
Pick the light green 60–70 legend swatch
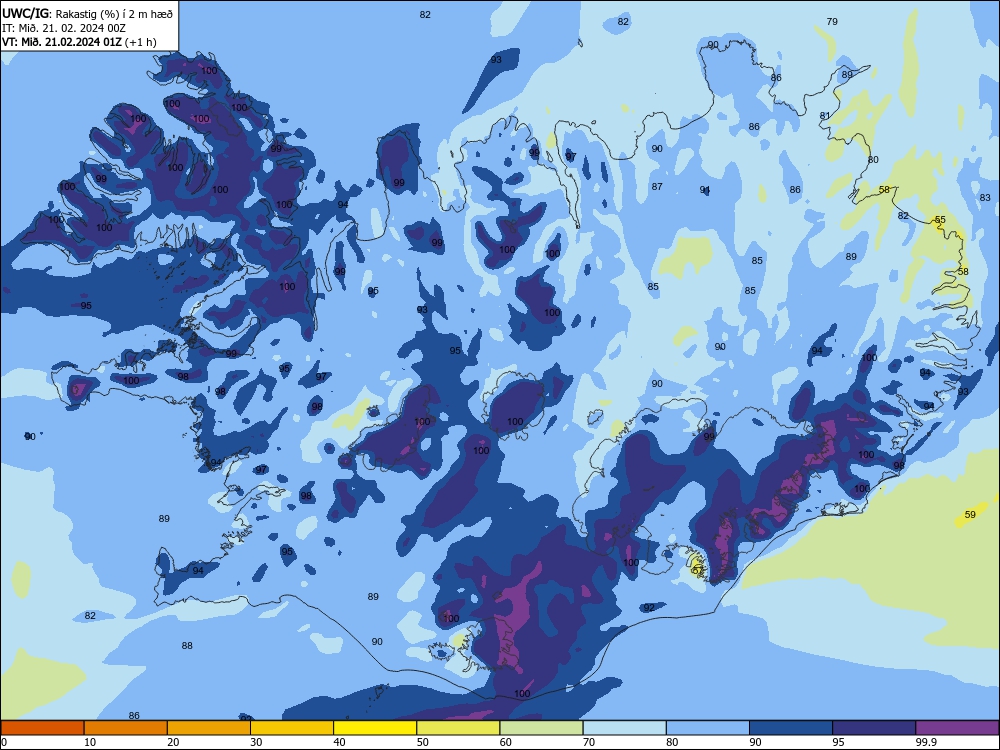pyautogui.click(x=541, y=728)
